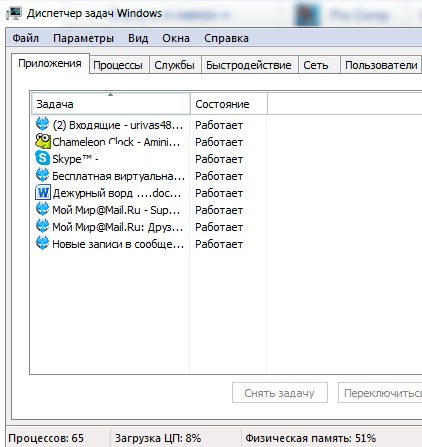Click the "Диспетчер задач Windows" window title

pos(94,13)
